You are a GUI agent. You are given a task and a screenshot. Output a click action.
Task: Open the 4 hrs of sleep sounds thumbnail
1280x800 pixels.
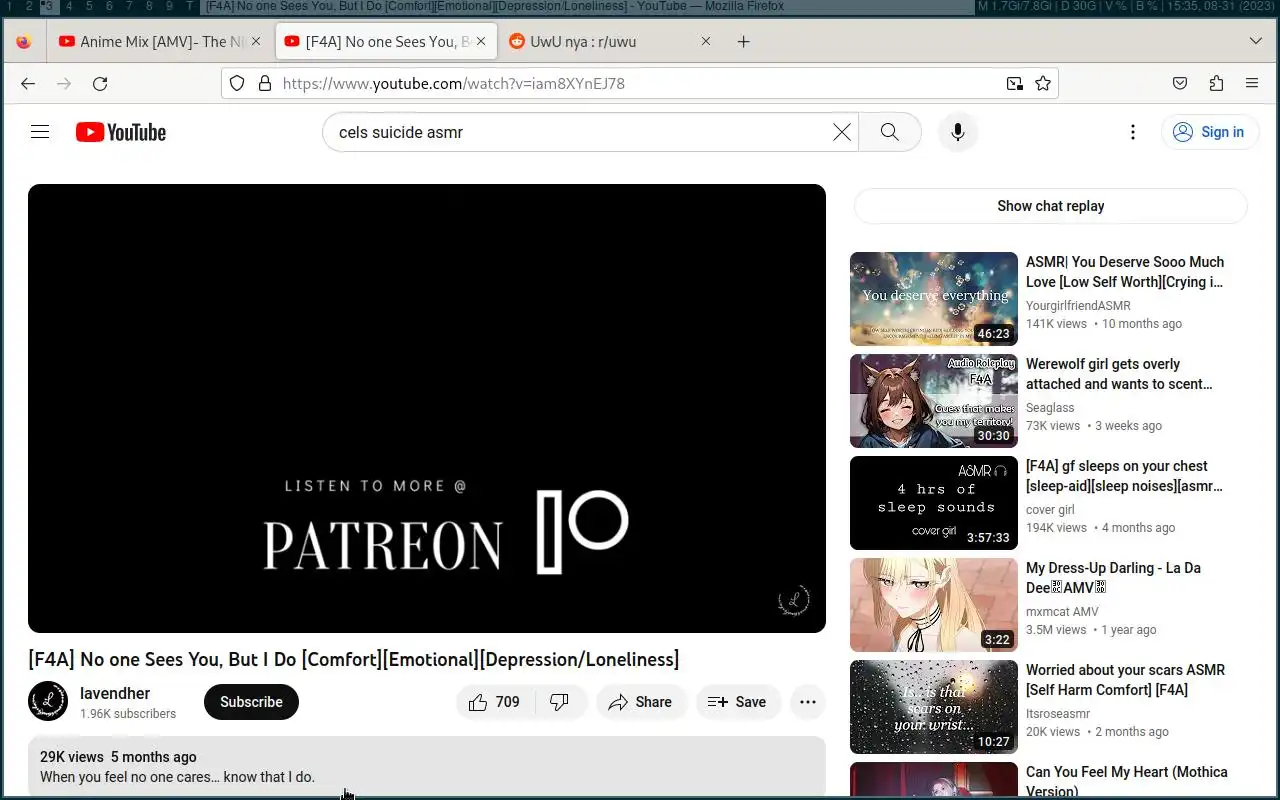pos(934,503)
